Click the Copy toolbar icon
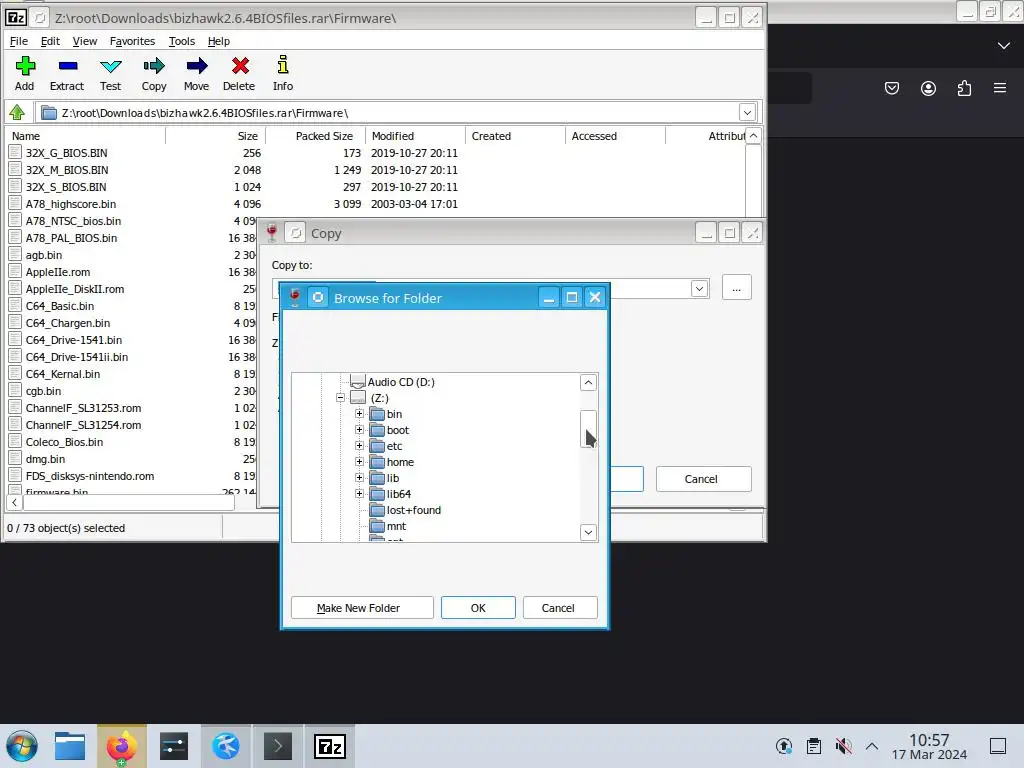Image resolution: width=1024 pixels, height=768 pixels. (154, 73)
